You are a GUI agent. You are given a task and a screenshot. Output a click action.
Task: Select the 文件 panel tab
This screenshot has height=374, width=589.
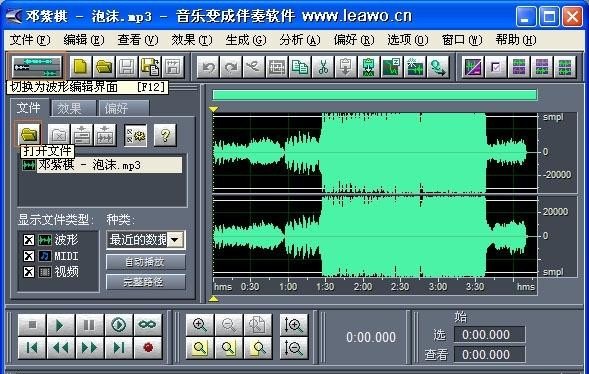(x=29, y=108)
